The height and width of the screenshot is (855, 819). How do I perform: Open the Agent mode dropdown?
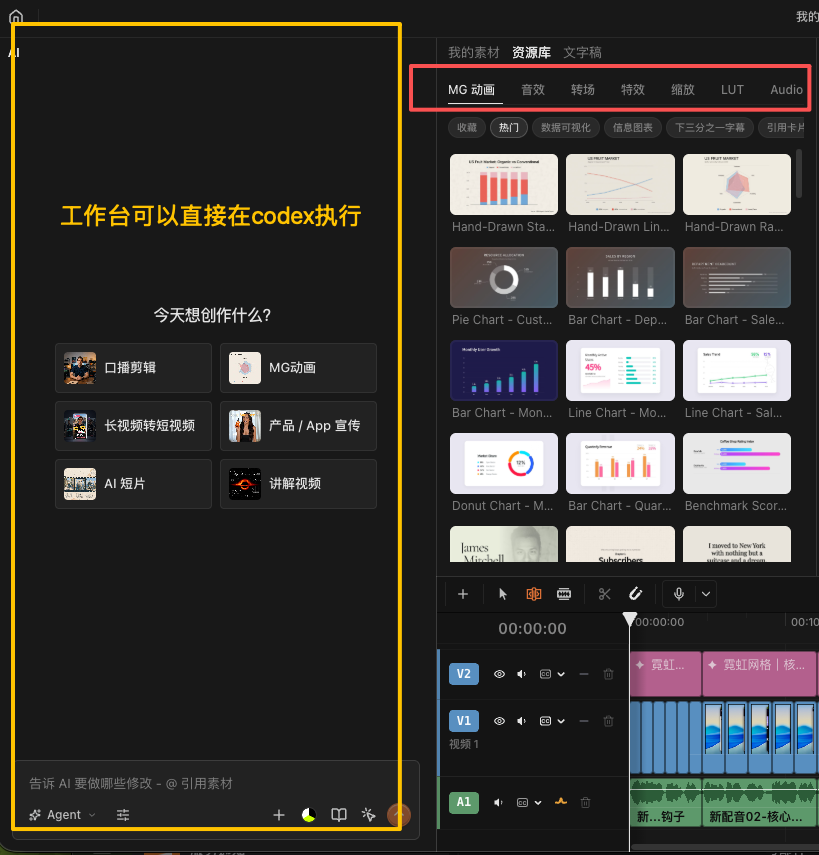[x=63, y=815]
